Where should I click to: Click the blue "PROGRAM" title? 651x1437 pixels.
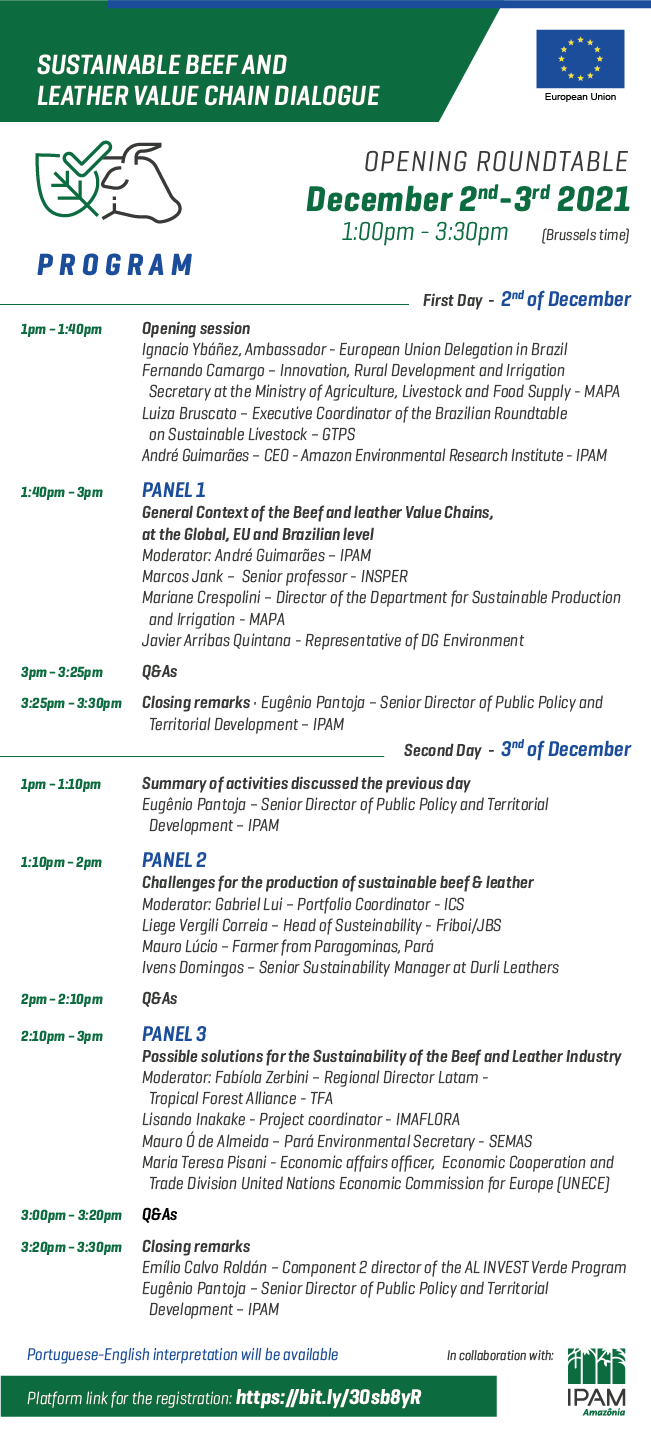115,265
